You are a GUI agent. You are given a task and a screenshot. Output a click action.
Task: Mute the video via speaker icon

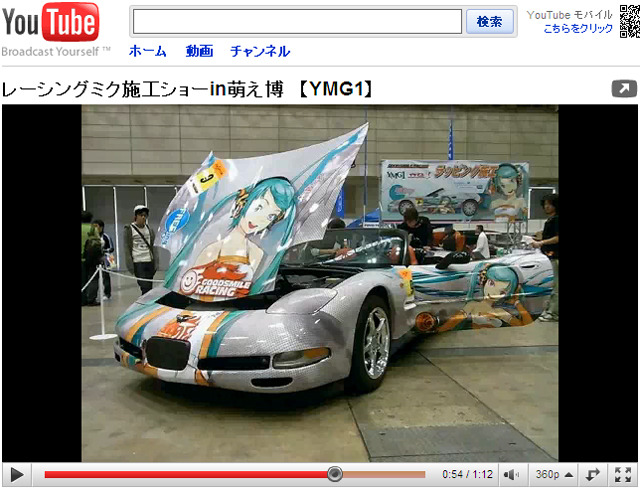[x=511, y=475]
